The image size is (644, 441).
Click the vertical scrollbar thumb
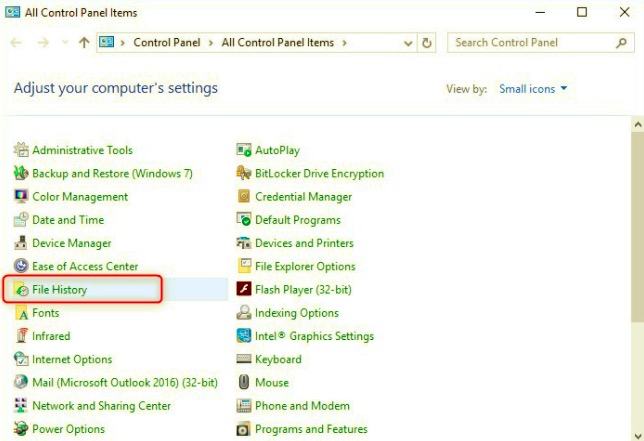pyautogui.click(x=638, y=227)
